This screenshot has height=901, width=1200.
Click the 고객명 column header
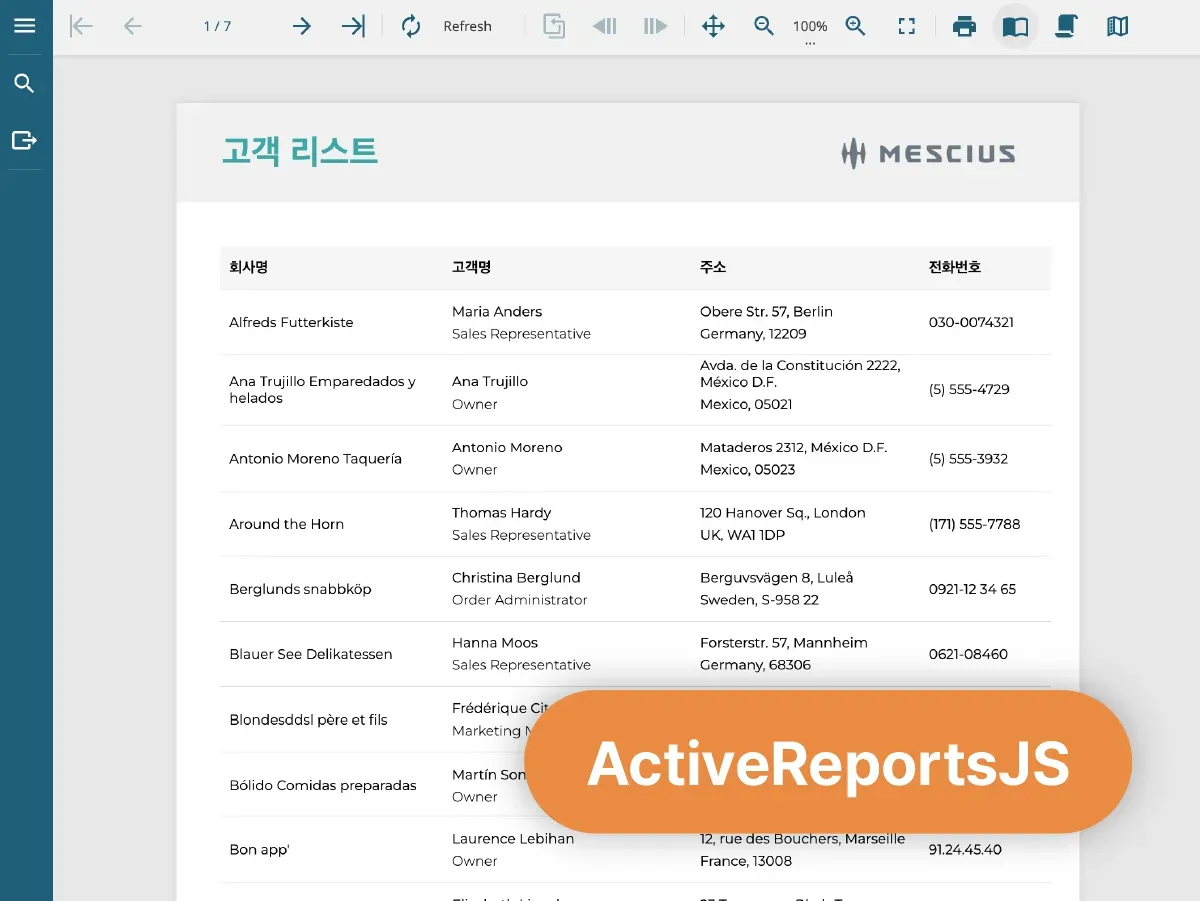click(471, 267)
